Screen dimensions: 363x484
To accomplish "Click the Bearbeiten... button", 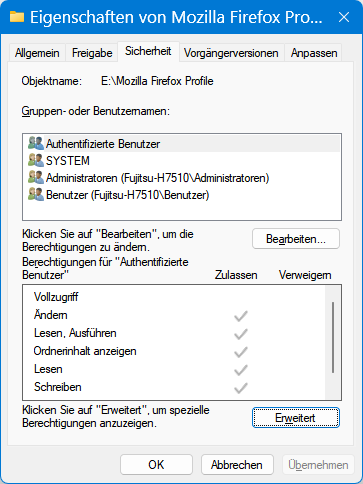I will [x=296, y=239].
